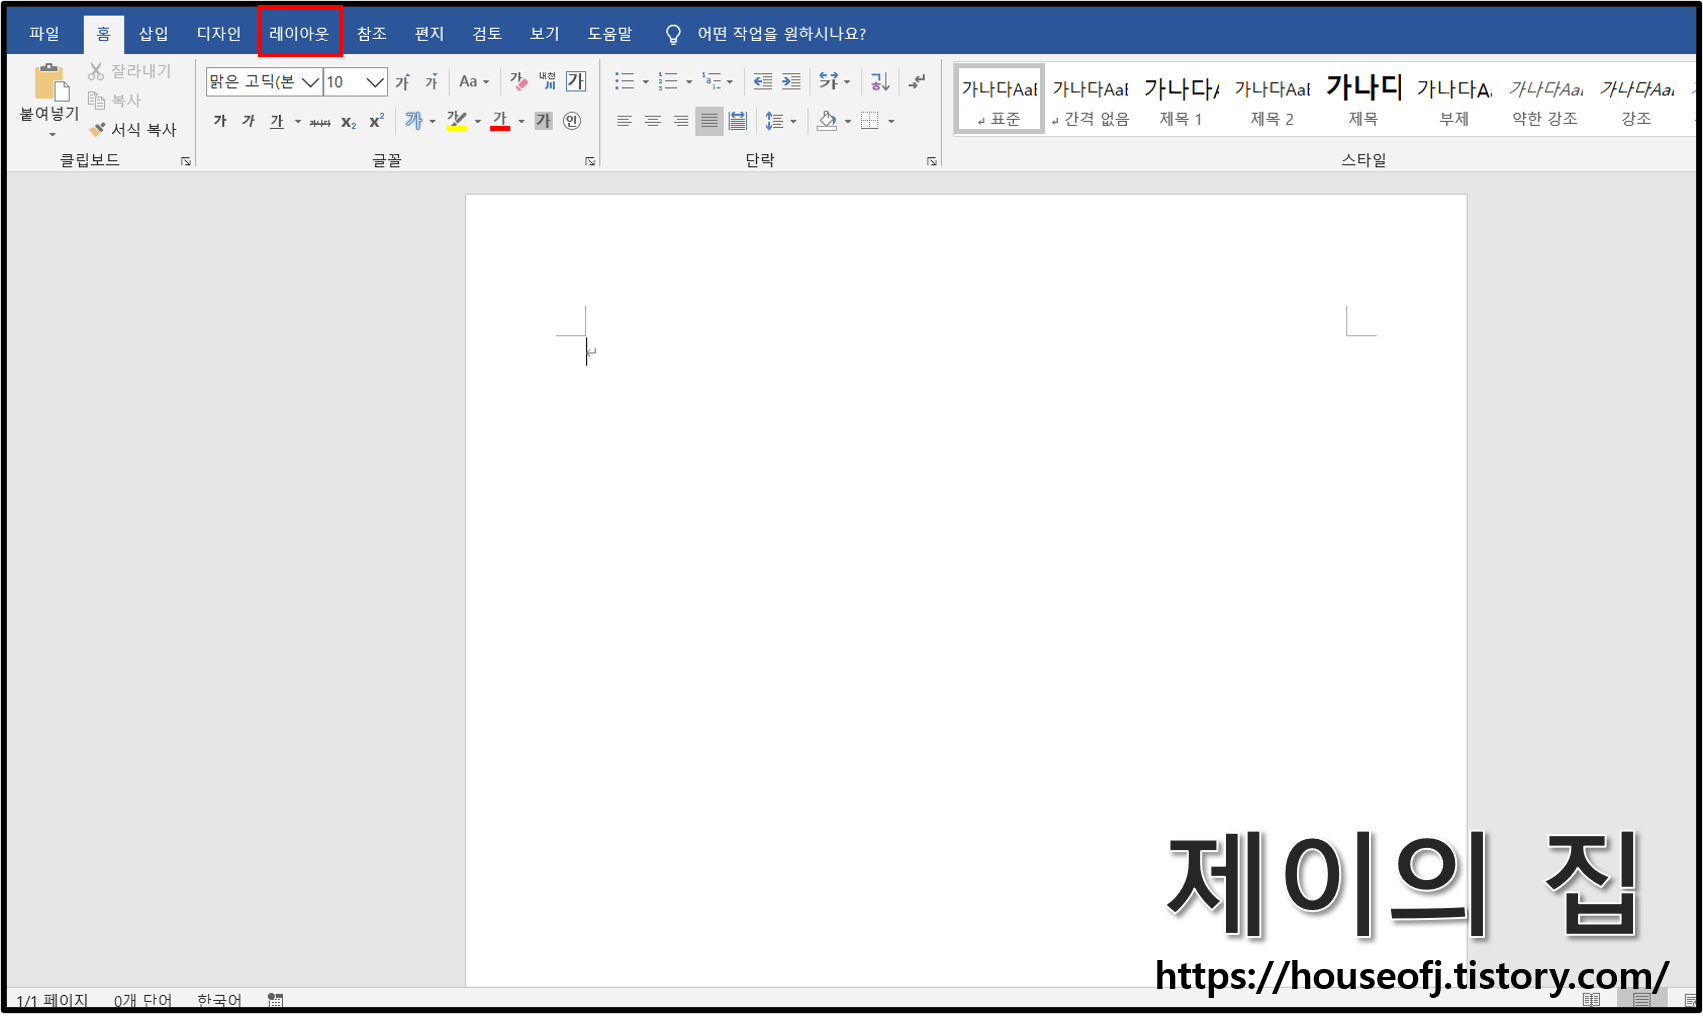Switch to the Review (검토) tab

(x=487, y=34)
